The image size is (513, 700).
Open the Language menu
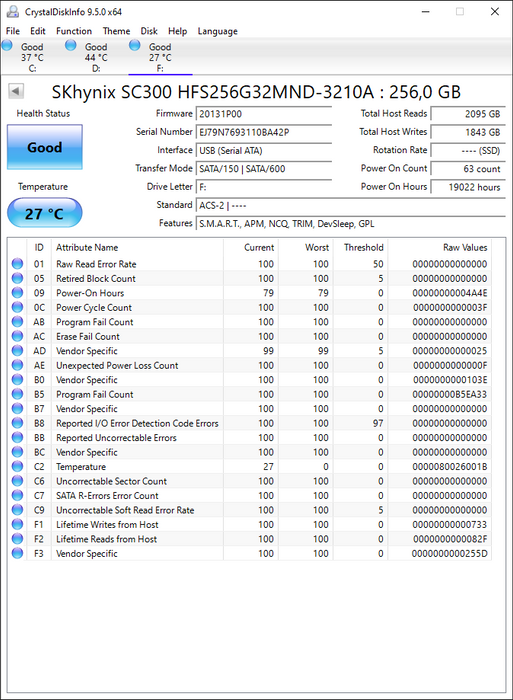coord(217,31)
